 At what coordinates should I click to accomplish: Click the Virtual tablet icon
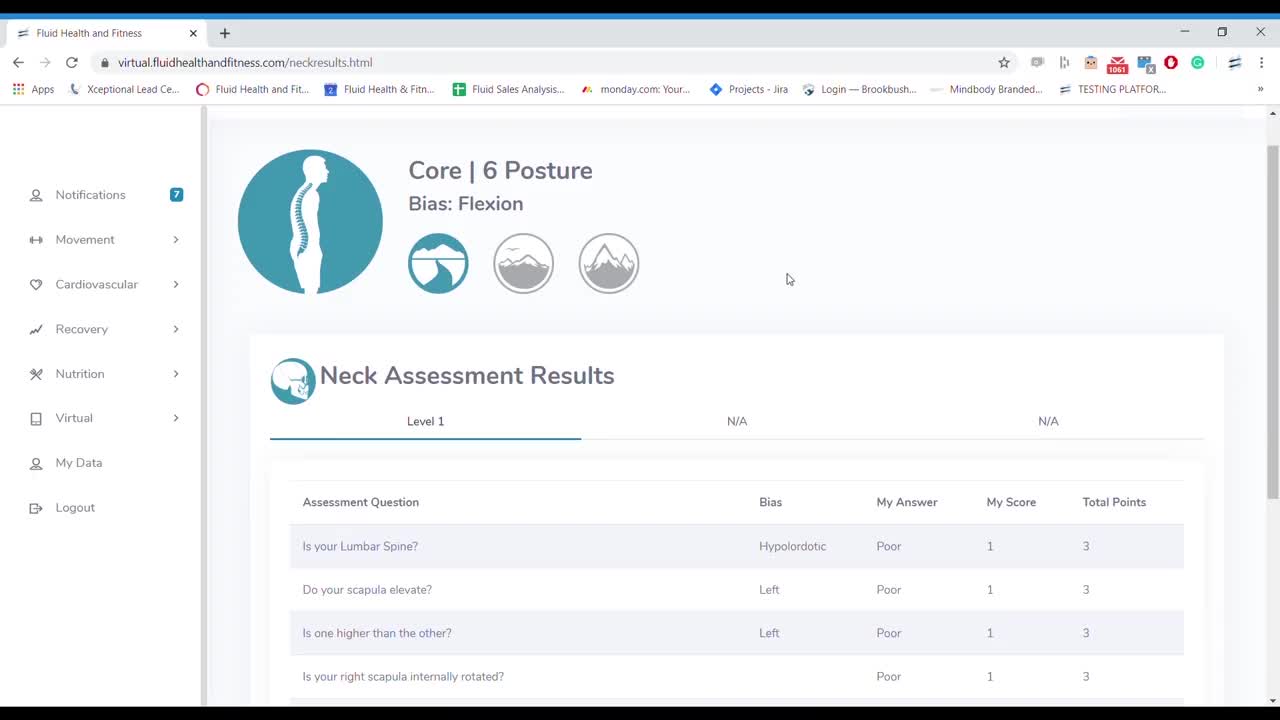(x=36, y=419)
